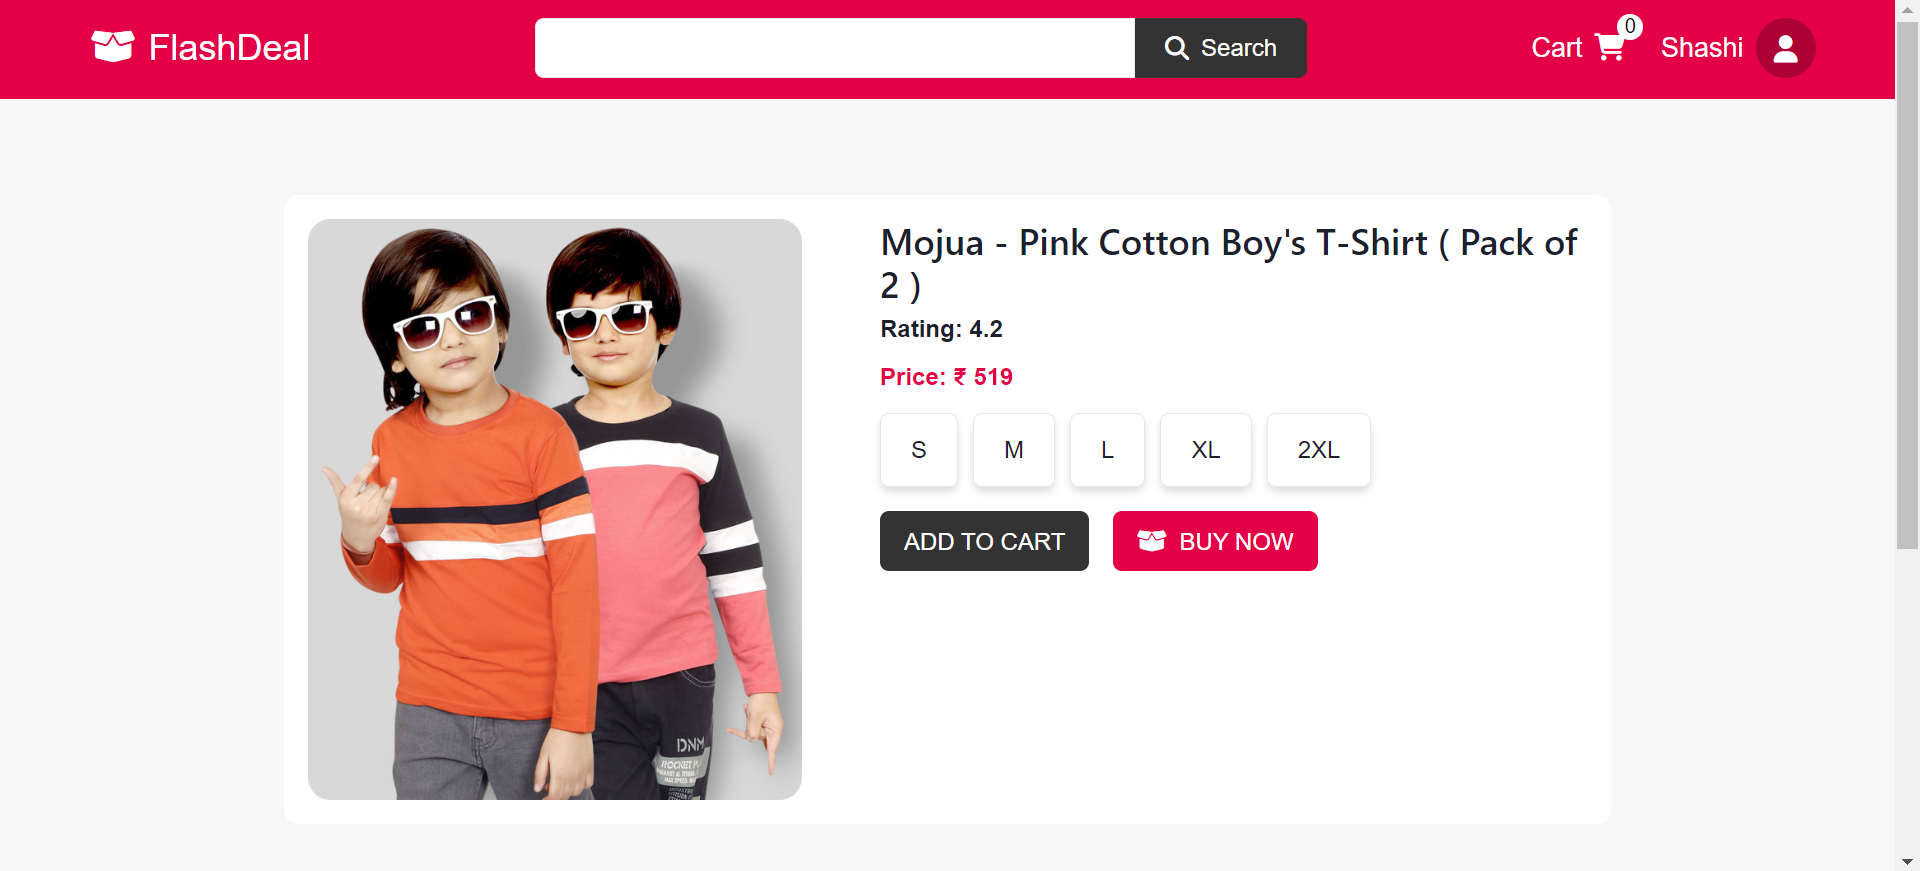Click the box icon on Buy Now
This screenshot has height=871, width=1920.
pos(1151,541)
